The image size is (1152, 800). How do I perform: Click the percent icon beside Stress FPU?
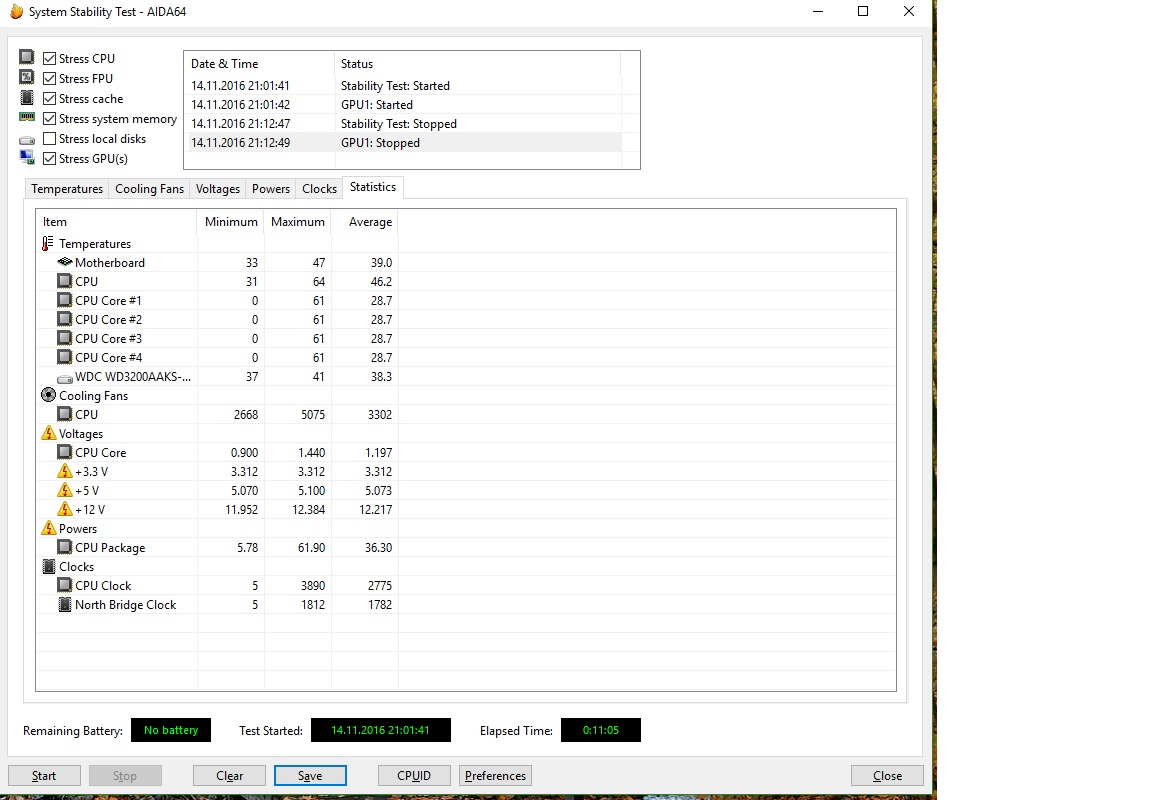(26, 77)
